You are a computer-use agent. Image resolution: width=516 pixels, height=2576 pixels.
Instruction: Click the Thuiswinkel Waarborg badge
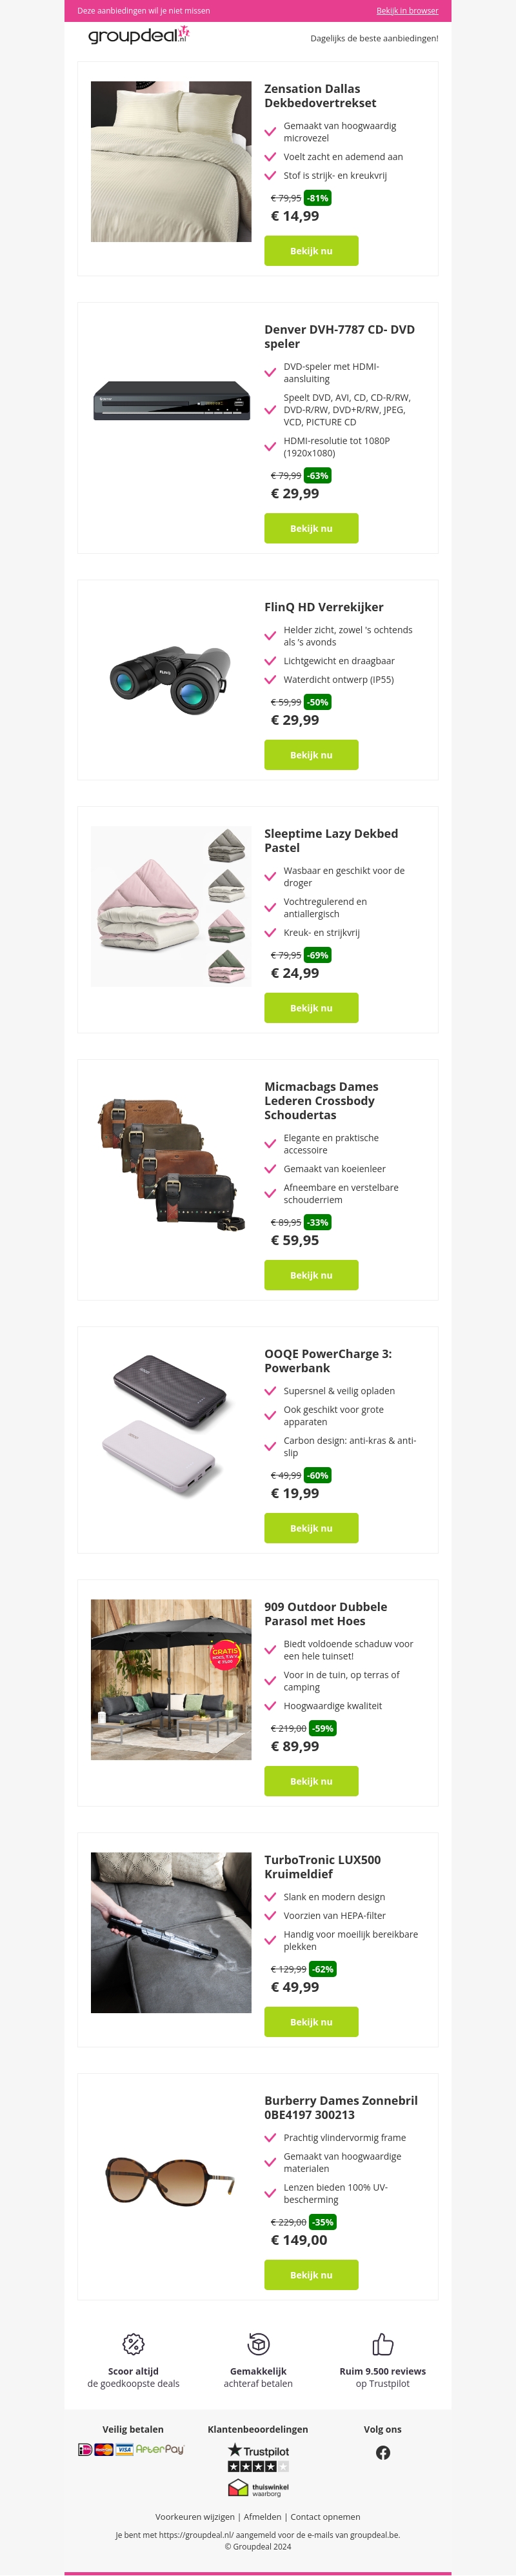tap(258, 2488)
